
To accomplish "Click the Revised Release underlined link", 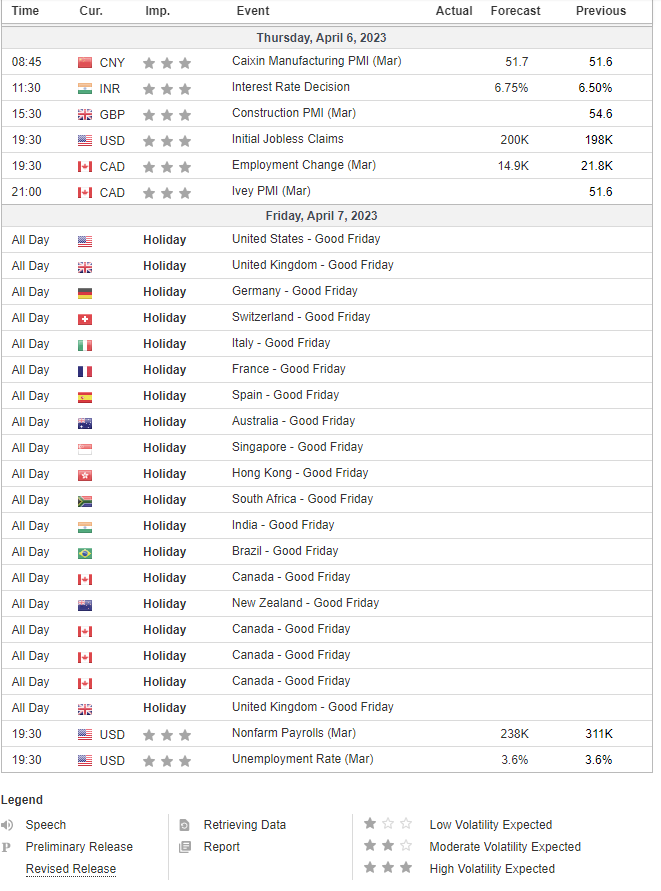I will [x=71, y=869].
